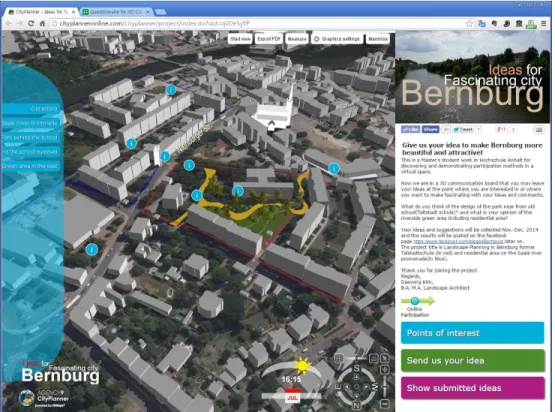Click the museum building extension icon
The image size is (555, 412).
pyautogui.click(x=519, y=23)
